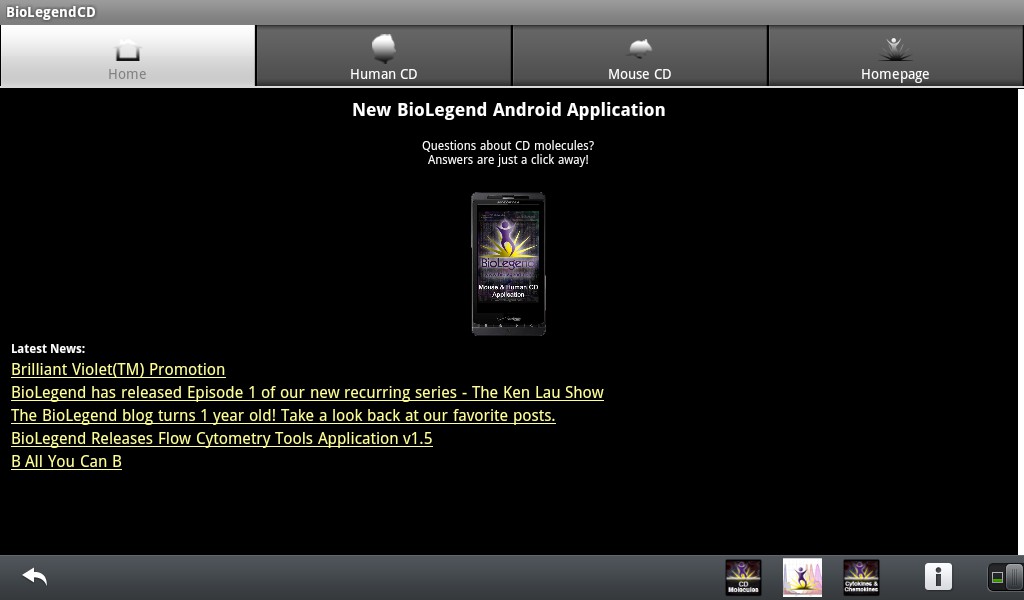Click the Mouse CD molecule icon
The width and height of the screenshot is (1024, 600).
[x=639, y=48]
